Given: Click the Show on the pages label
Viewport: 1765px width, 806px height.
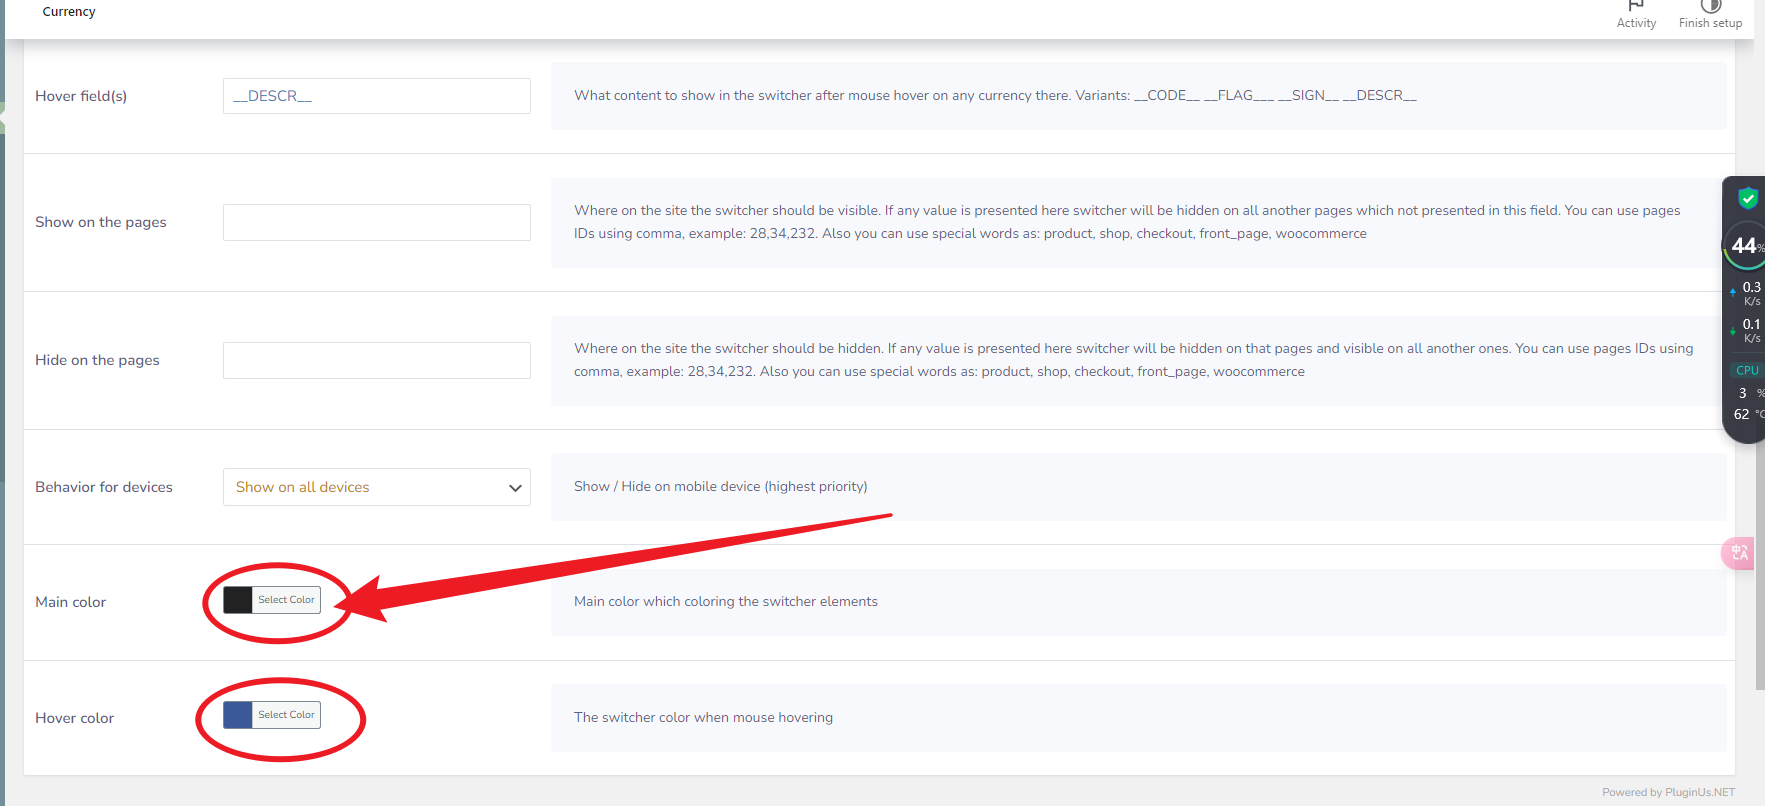Looking at the screenshot, I should point(101,222).
